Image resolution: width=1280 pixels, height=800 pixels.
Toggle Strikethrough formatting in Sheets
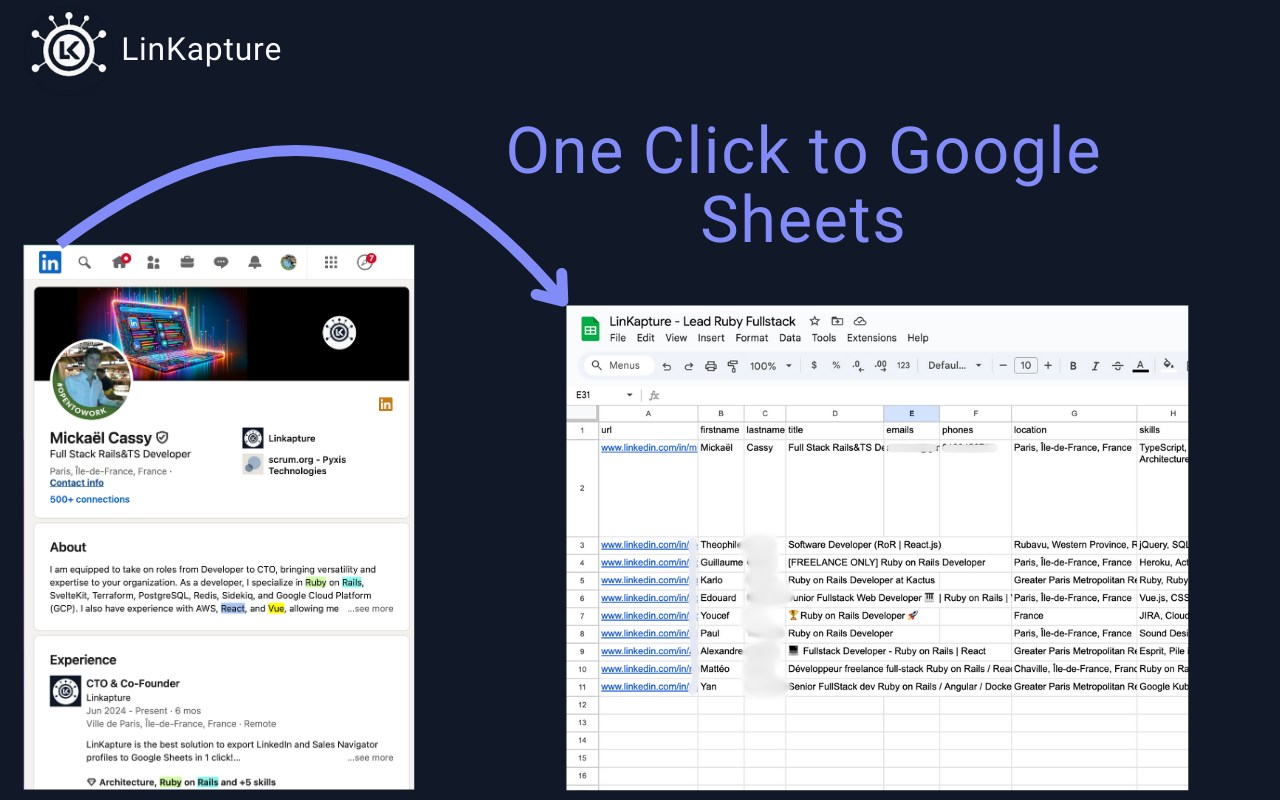tap(1117, 366)
